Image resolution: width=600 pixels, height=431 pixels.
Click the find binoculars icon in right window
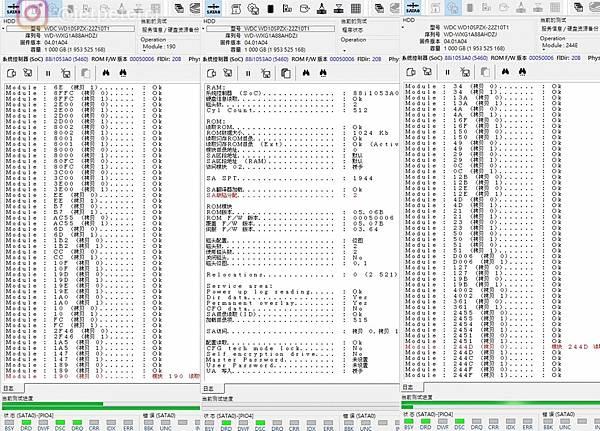coord(505,72)
